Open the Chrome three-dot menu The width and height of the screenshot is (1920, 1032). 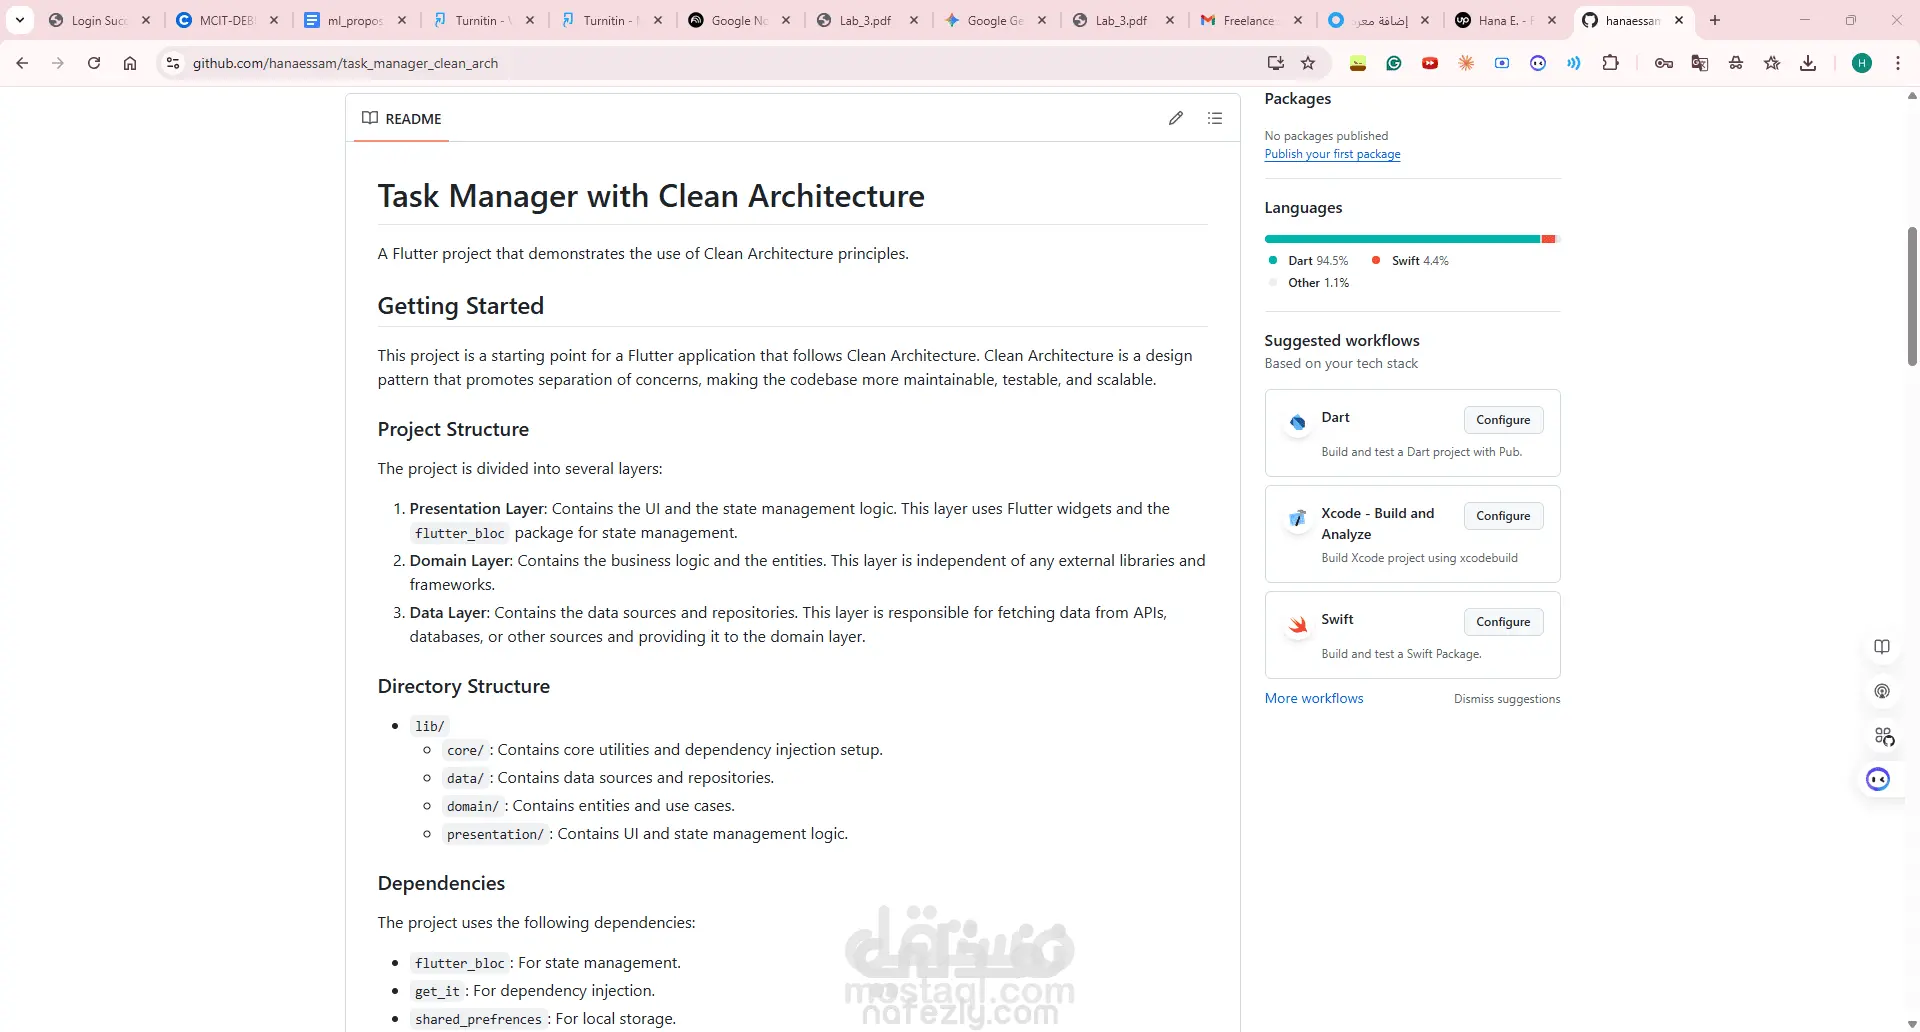[x=1898, y=63]
